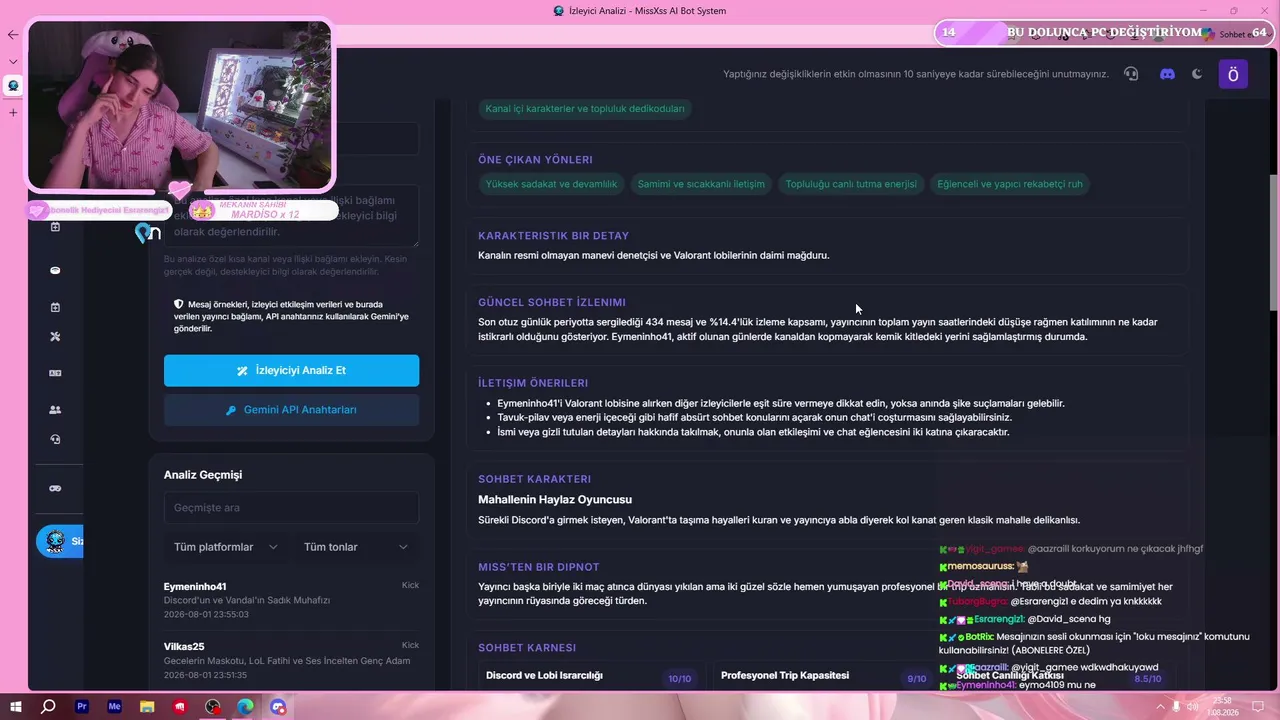Open the headset support sidebar icon
This screenshot has height=720, width=1280.
[55, 439]
